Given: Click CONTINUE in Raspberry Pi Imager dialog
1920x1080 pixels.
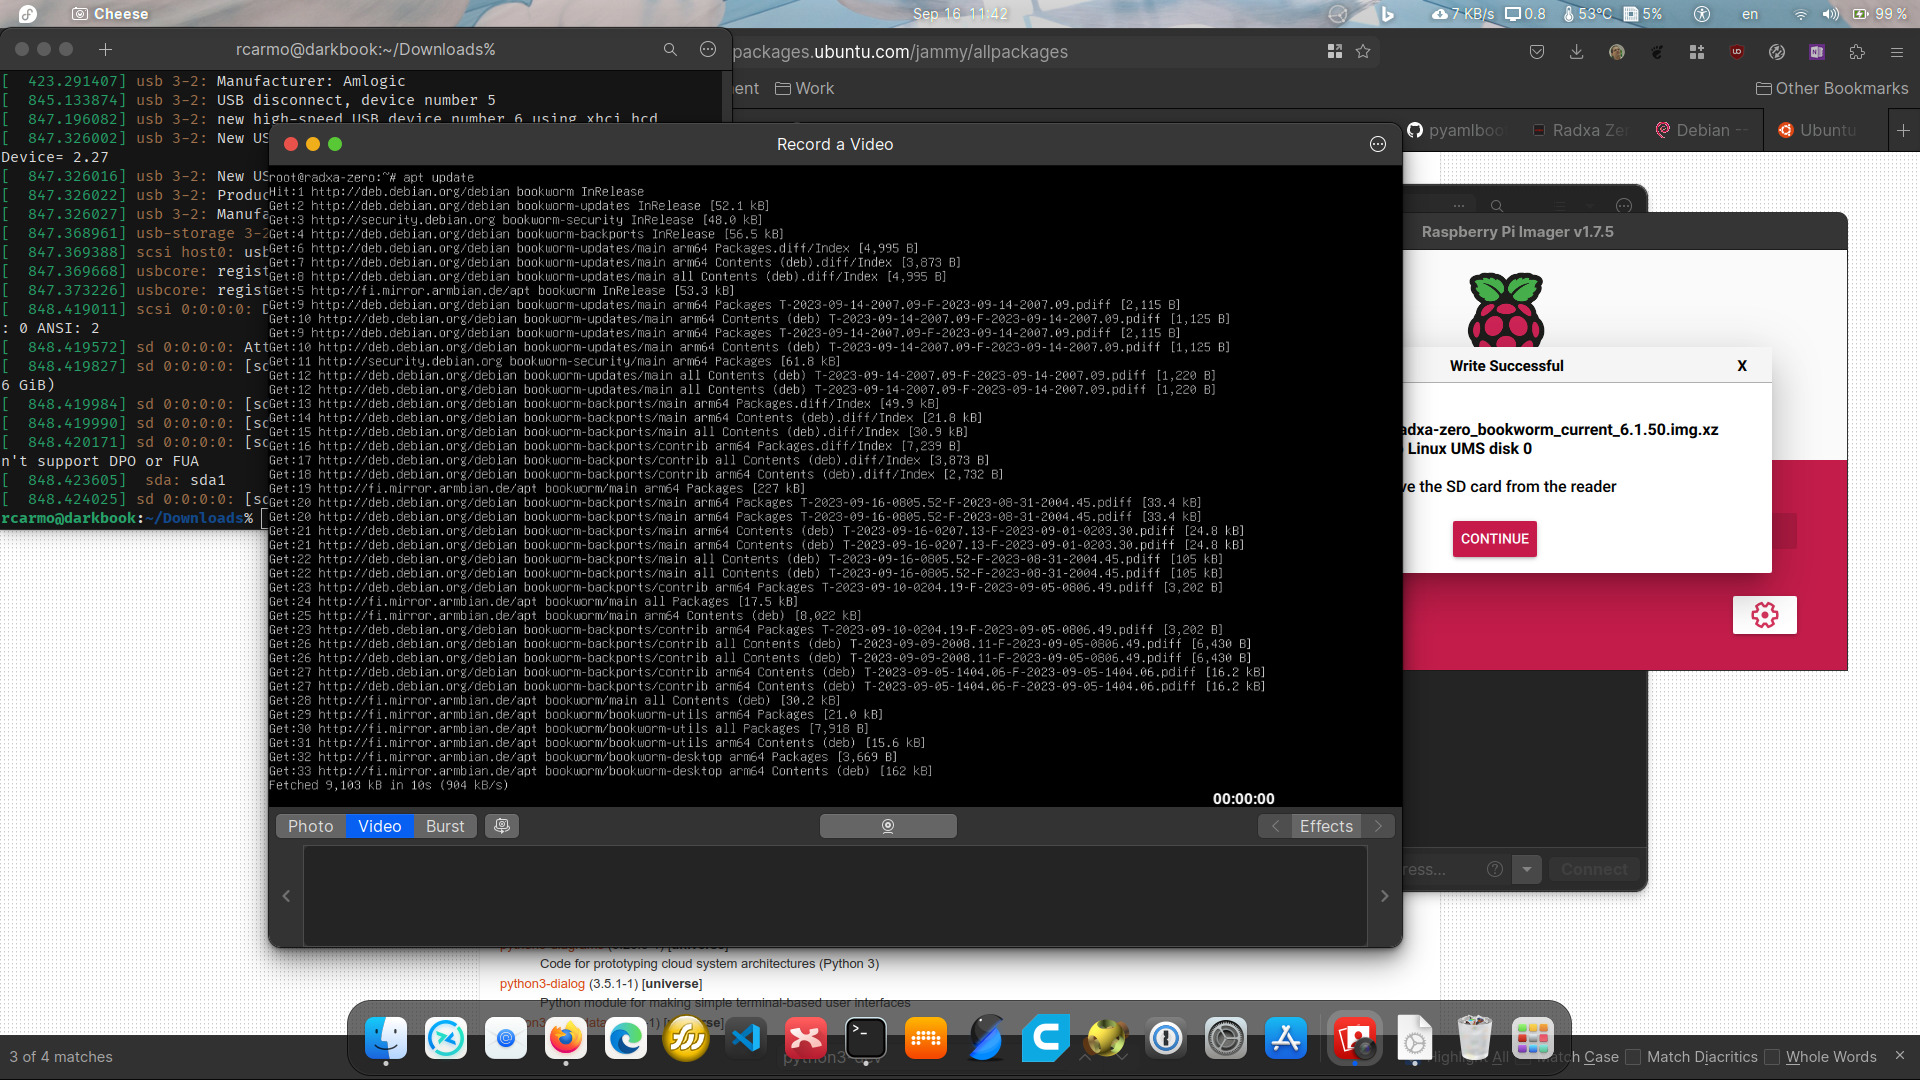Looking at the screenshot, I should click(1495, 539).
